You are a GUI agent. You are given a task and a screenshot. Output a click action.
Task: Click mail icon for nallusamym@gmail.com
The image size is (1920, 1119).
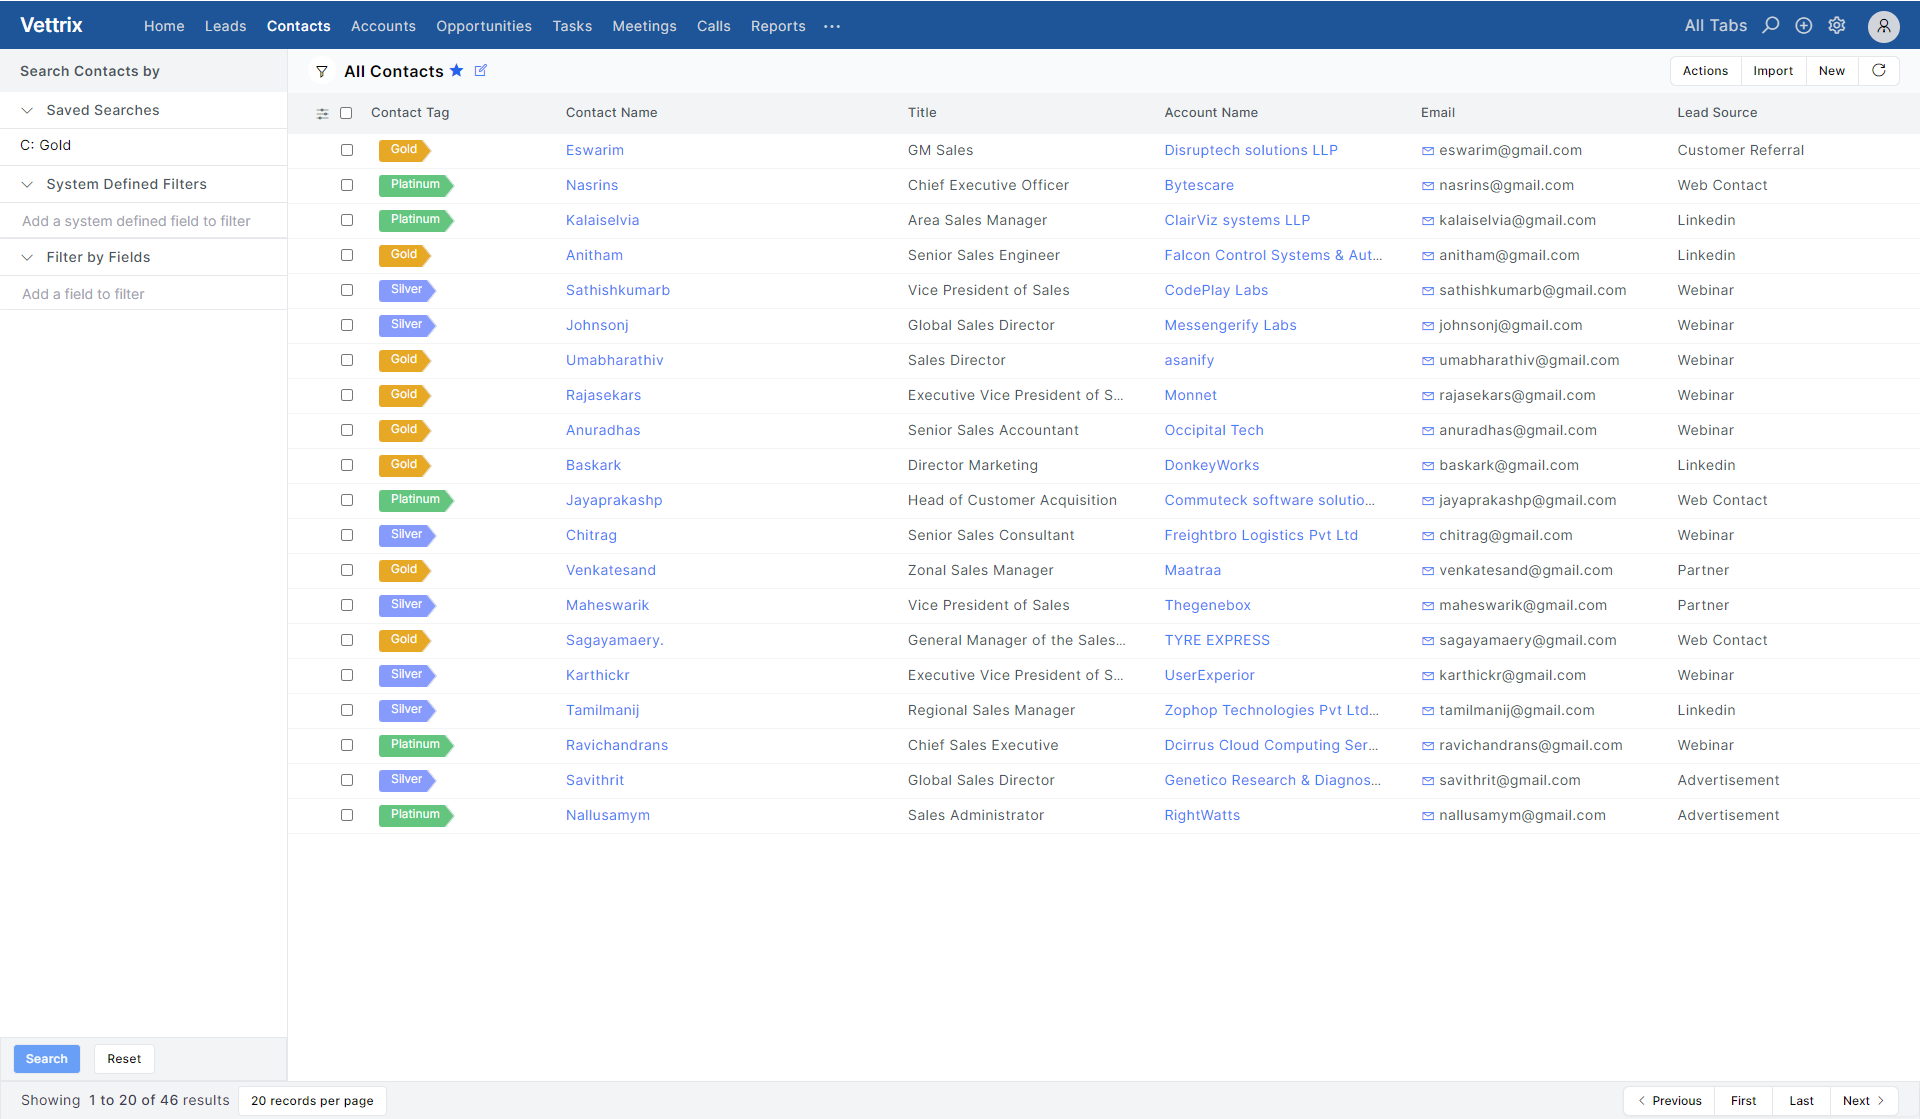pos(1428,816)
